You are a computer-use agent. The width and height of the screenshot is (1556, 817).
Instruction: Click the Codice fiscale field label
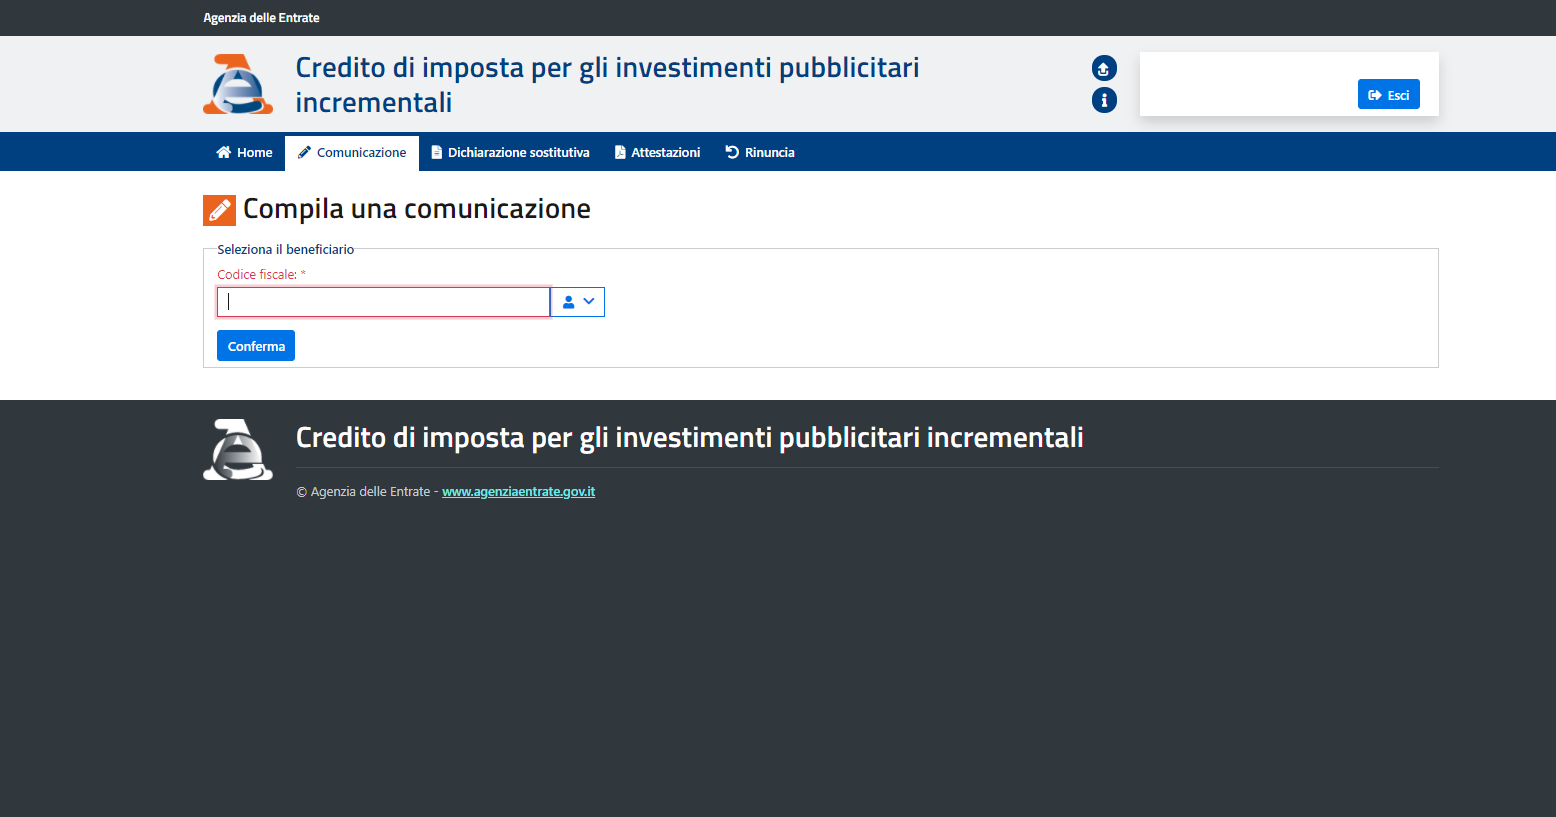tap(257, 275)
